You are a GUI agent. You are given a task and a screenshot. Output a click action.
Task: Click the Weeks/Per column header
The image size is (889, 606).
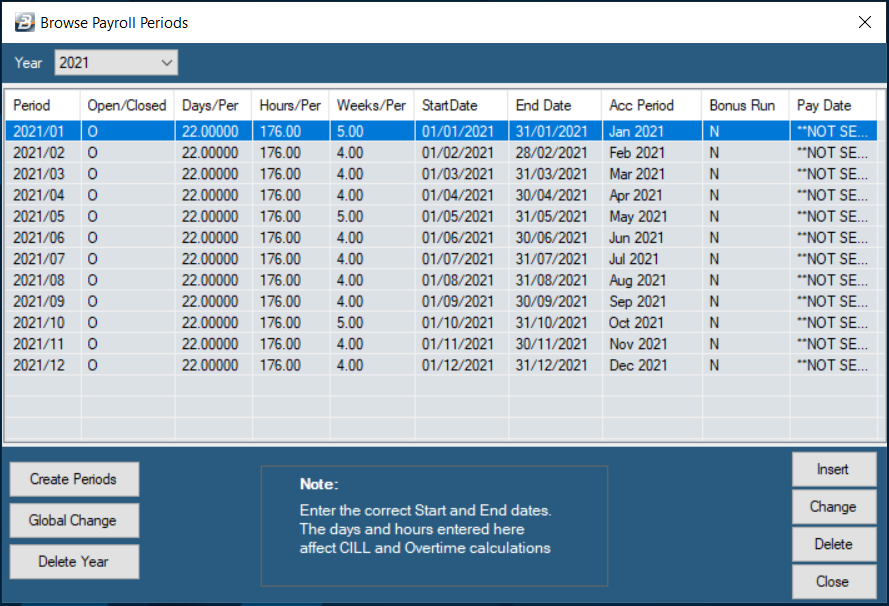point(372,105)
